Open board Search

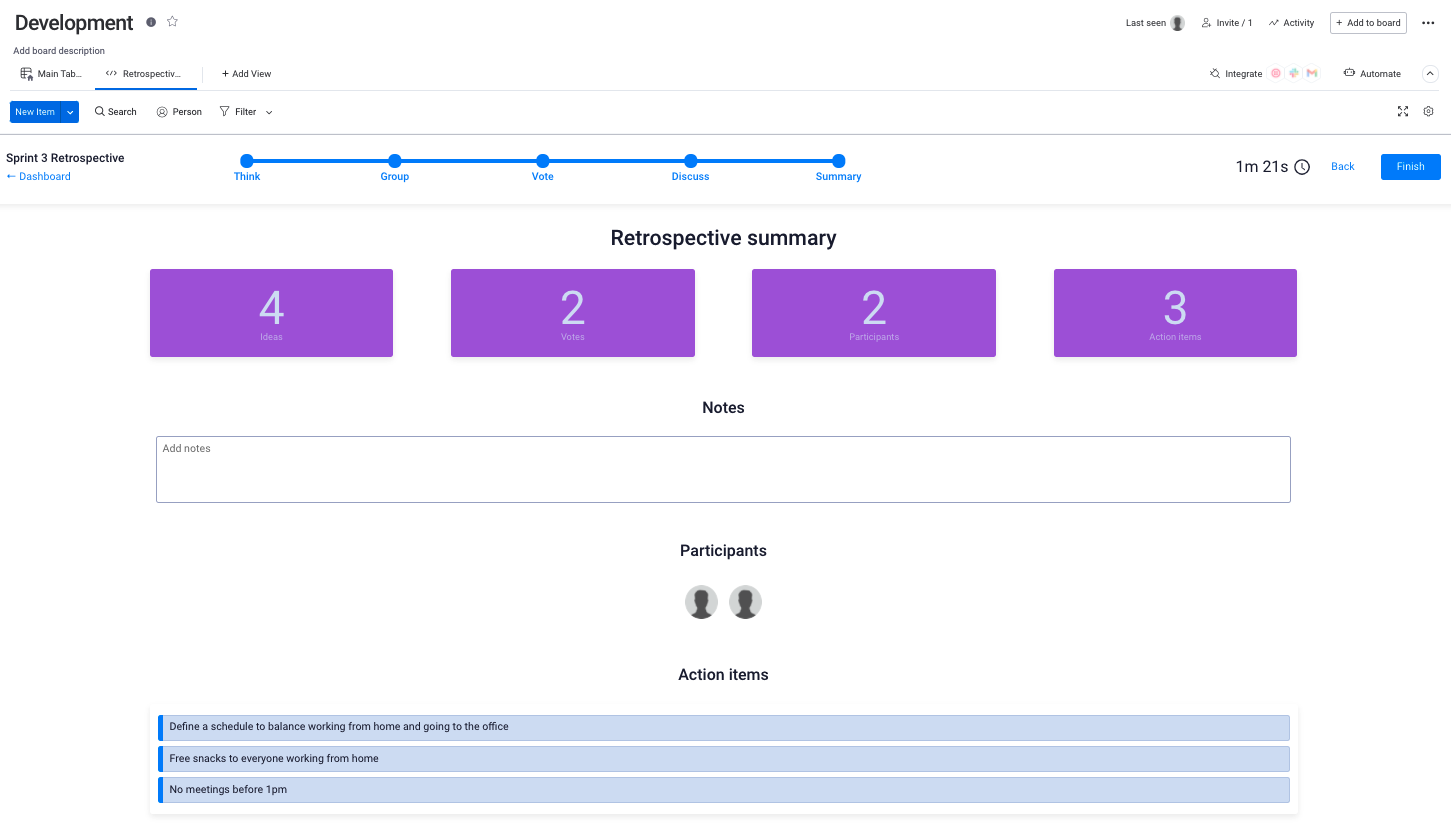(116, 112)
